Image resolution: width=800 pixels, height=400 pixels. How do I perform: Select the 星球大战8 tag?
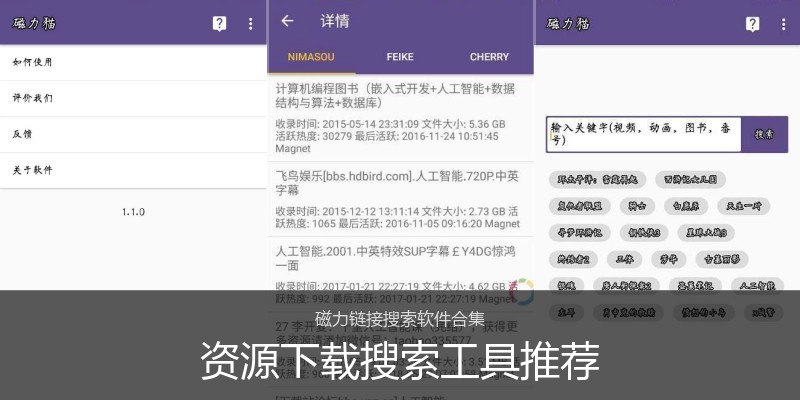[x=706, y=233]
